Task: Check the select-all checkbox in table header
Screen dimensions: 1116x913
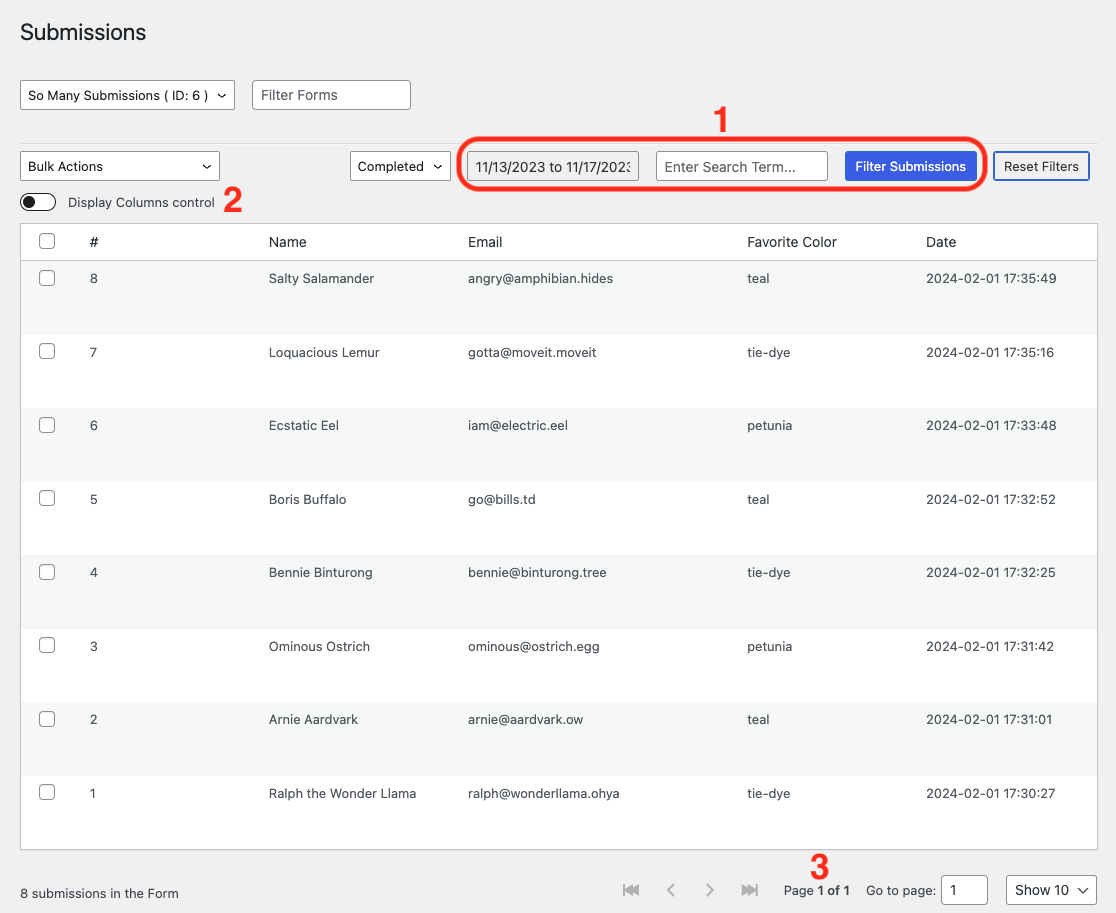Action: click(x=47, y=240)
